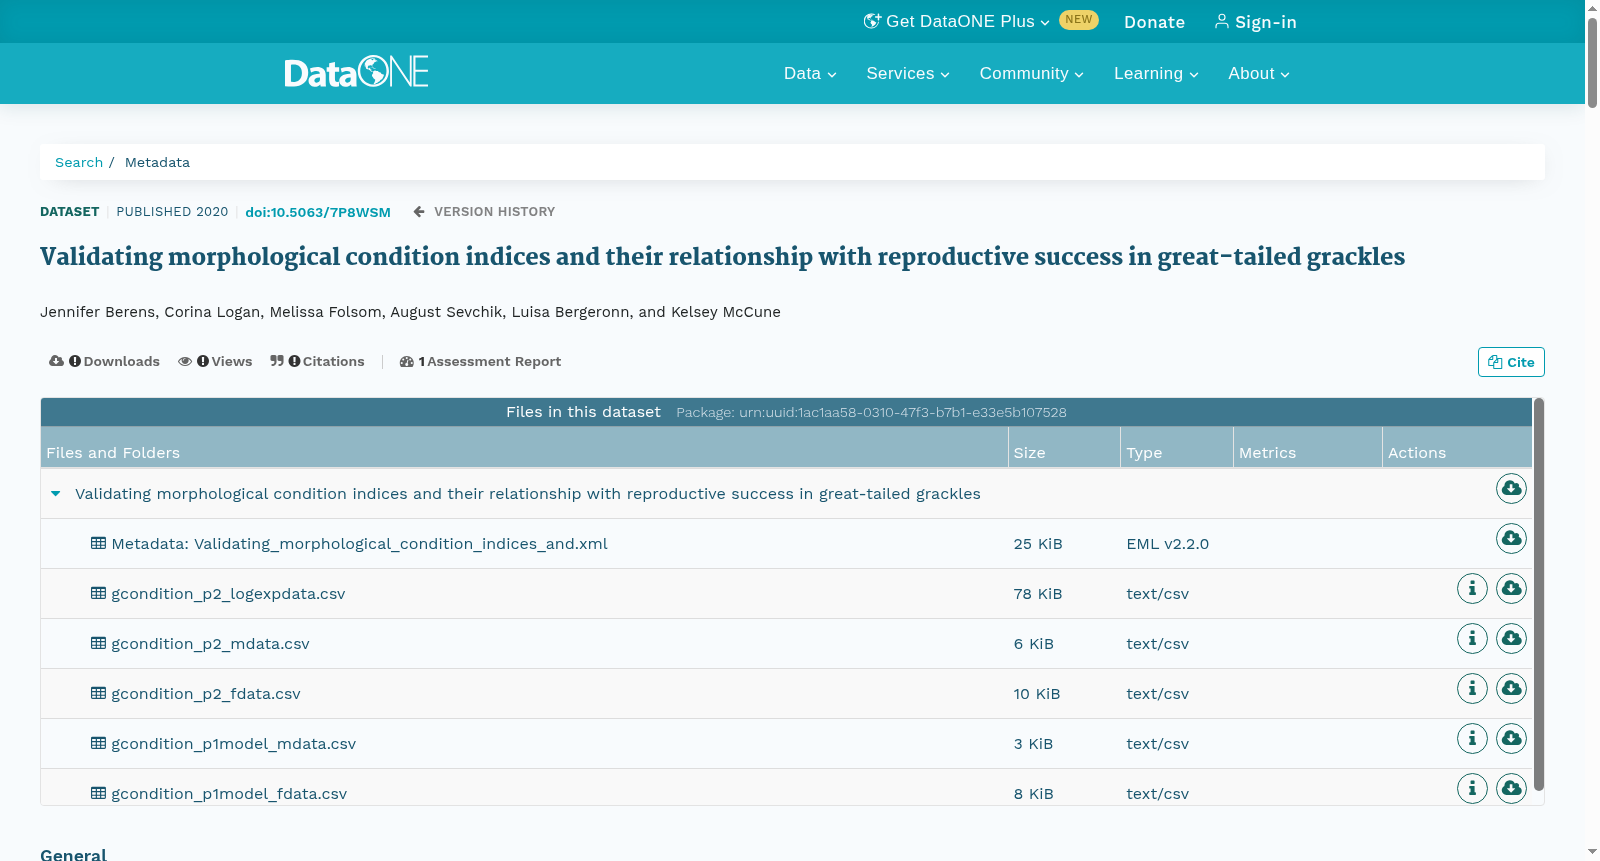Screen dimensions: 1600x861
Task: Click table icon beside gcondition_p2_logexpdata.csv
Action: (x=98, y=593)
